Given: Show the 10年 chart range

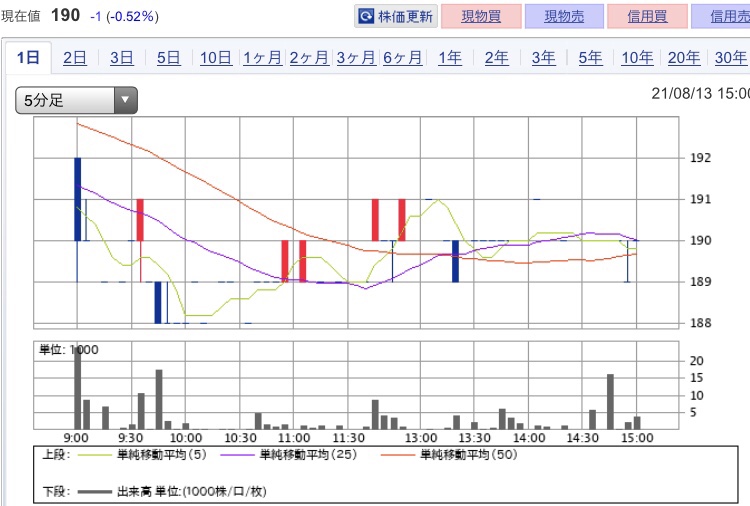Looking at the screenshot, I should coord(637,58).
